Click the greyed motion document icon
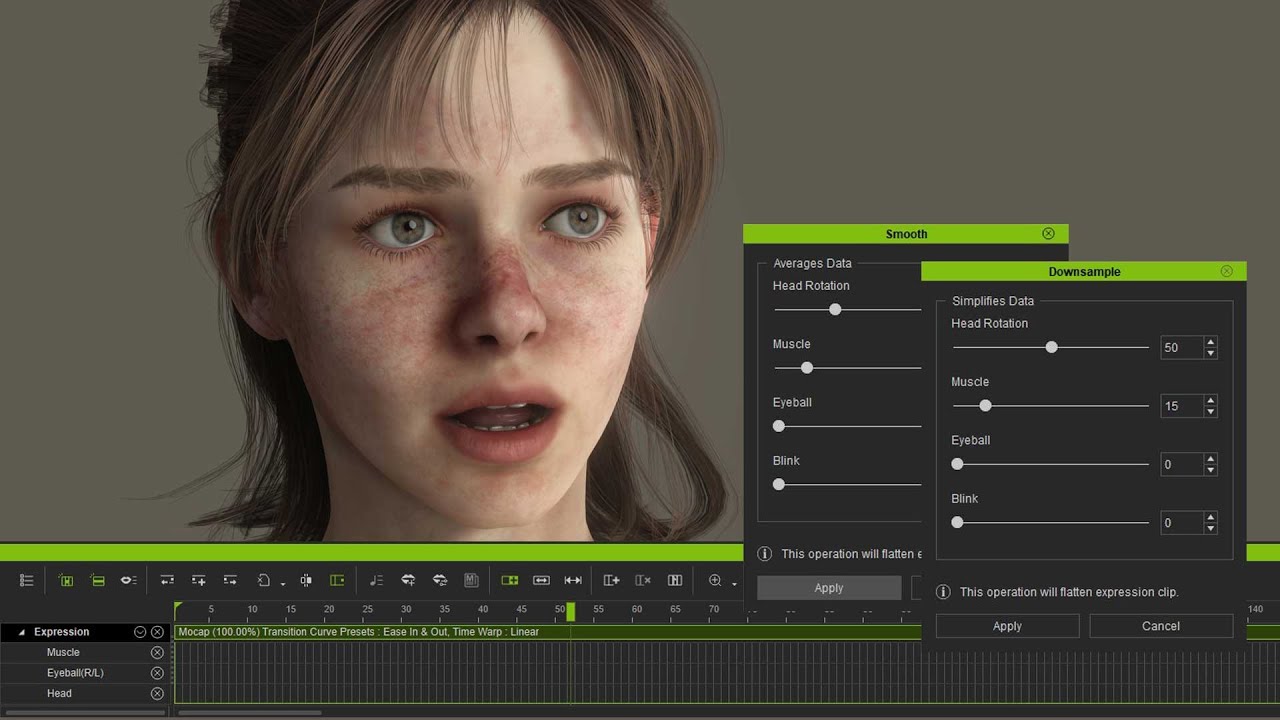1280x720 pixels. pyautogui.click(x=471, y=580)
